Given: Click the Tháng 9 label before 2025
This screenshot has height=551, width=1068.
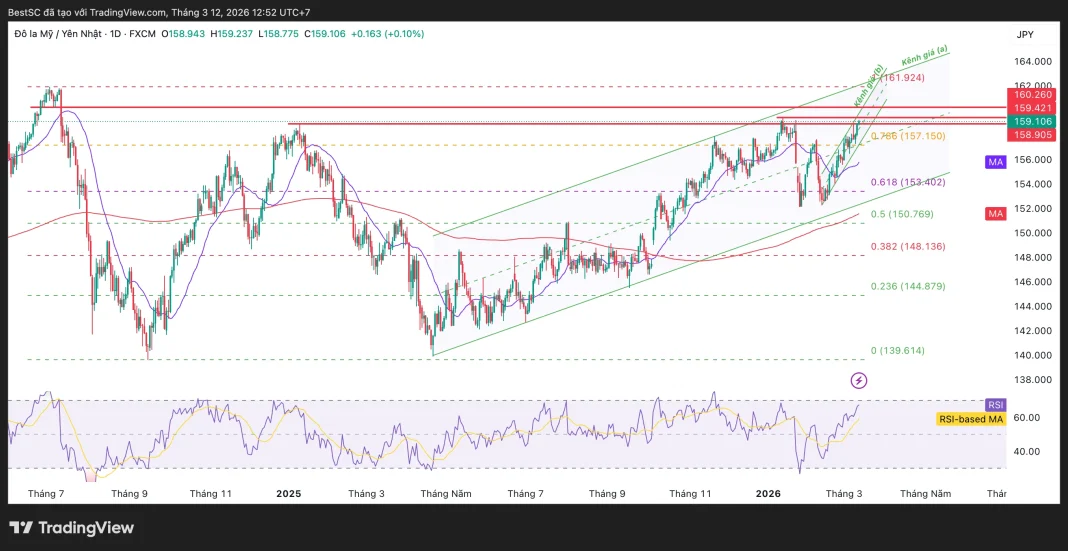Looking at the screenshot, I should (x=130, y=493).
